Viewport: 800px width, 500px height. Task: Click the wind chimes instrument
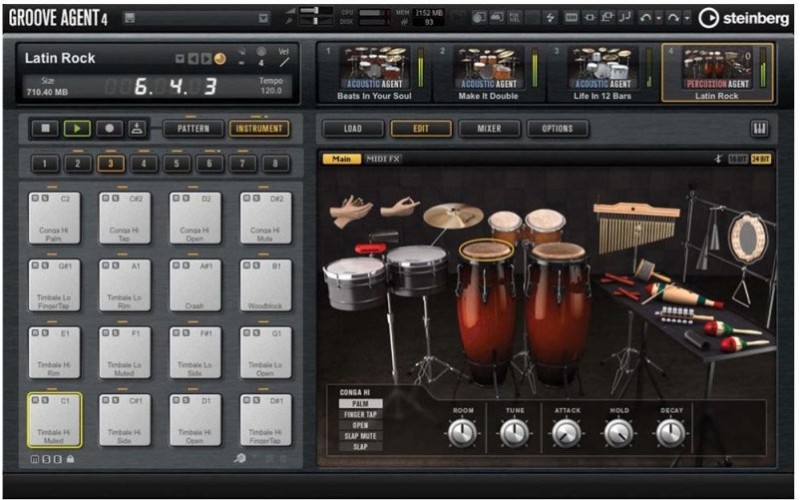pos(635,228)
